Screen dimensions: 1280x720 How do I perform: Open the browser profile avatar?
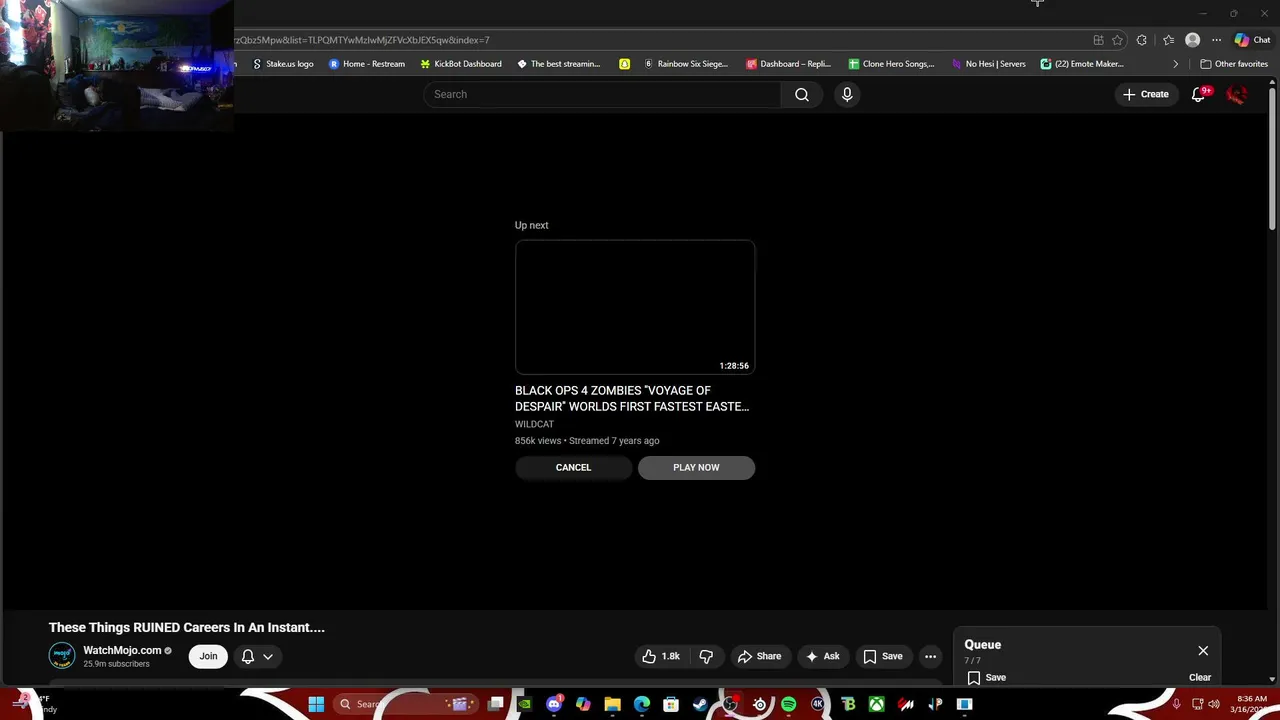click(1192, 40)
